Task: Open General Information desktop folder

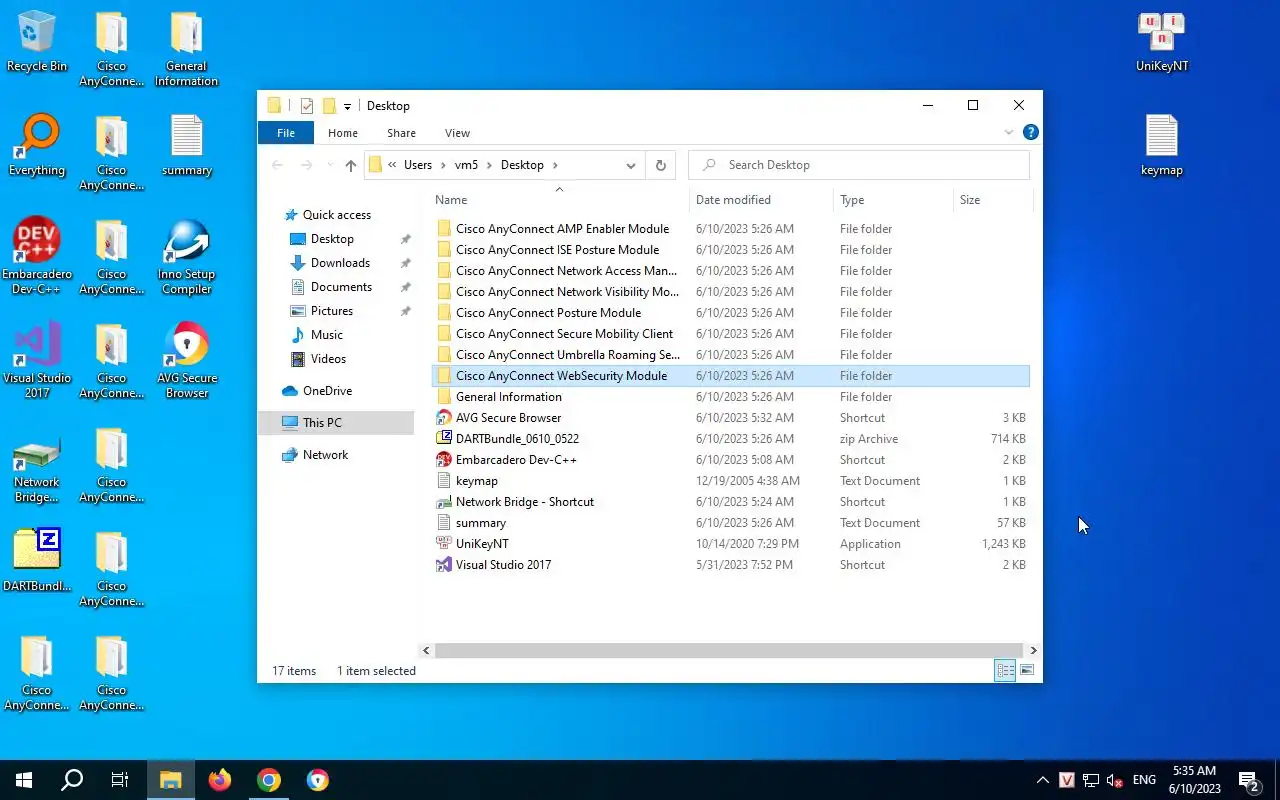Action: click(187, 49)
